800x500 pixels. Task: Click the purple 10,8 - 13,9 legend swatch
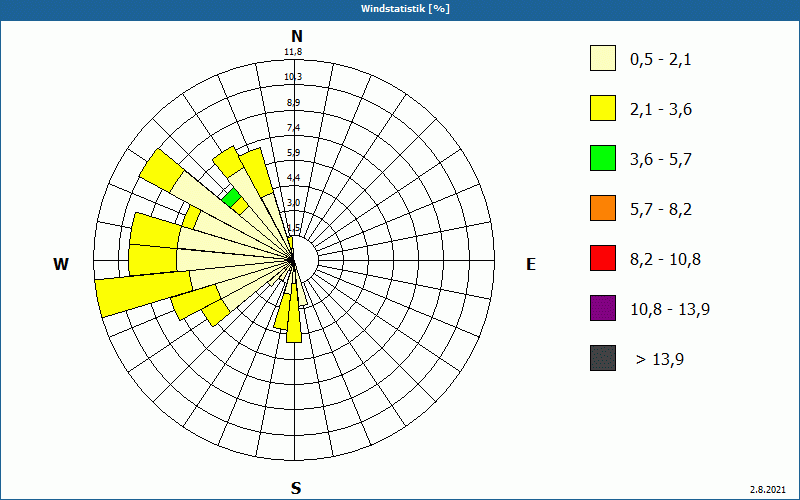coord(603,308)
